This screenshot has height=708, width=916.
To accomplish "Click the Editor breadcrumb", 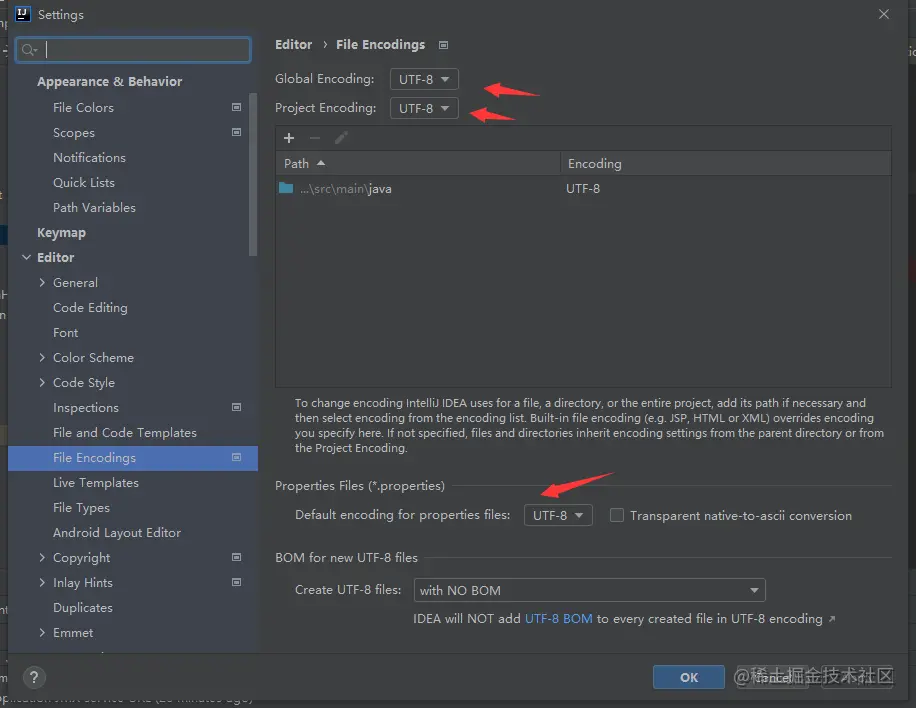I will (293, 44).
